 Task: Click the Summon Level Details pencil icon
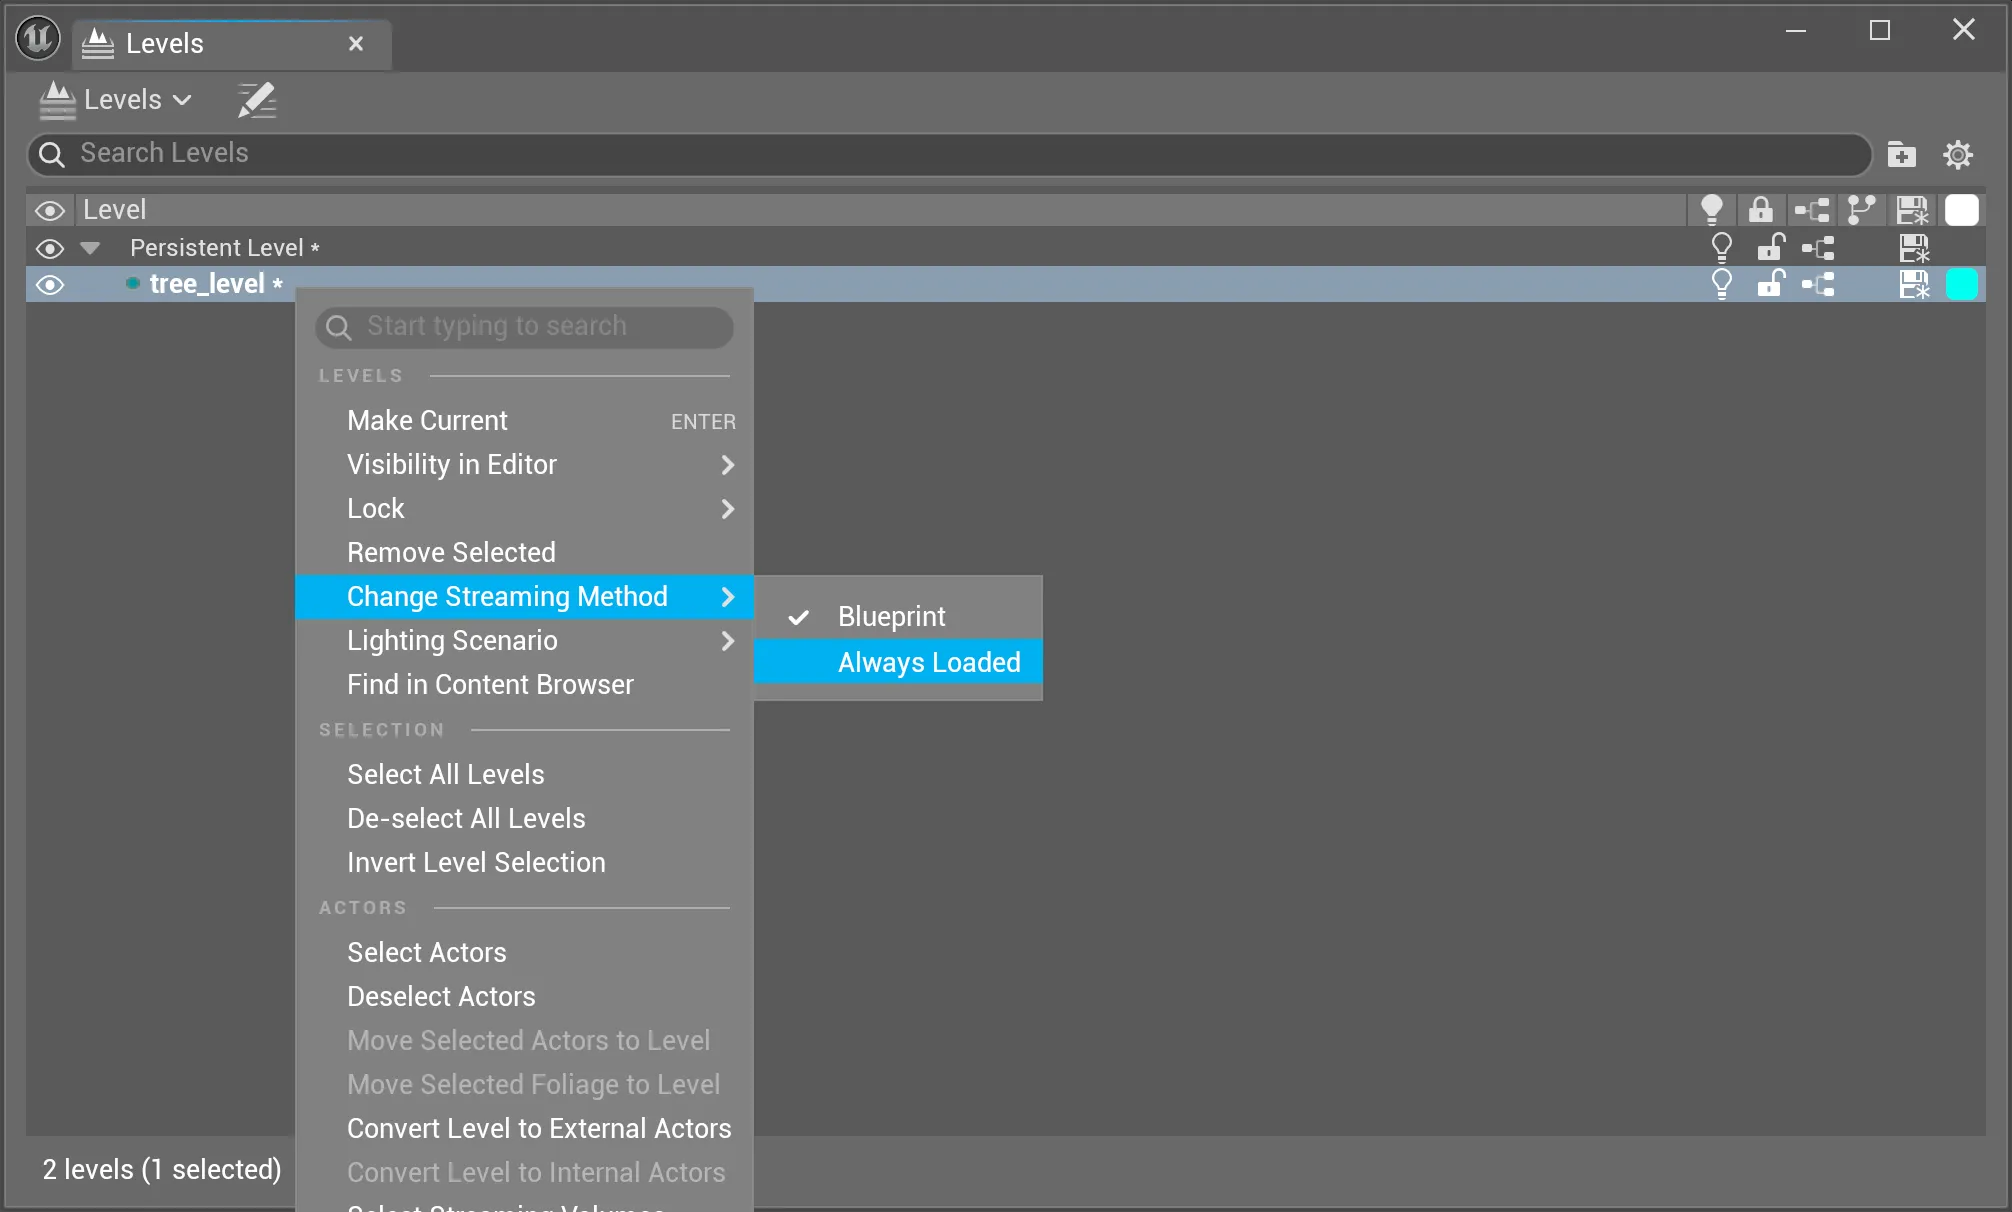coord(257,100)
